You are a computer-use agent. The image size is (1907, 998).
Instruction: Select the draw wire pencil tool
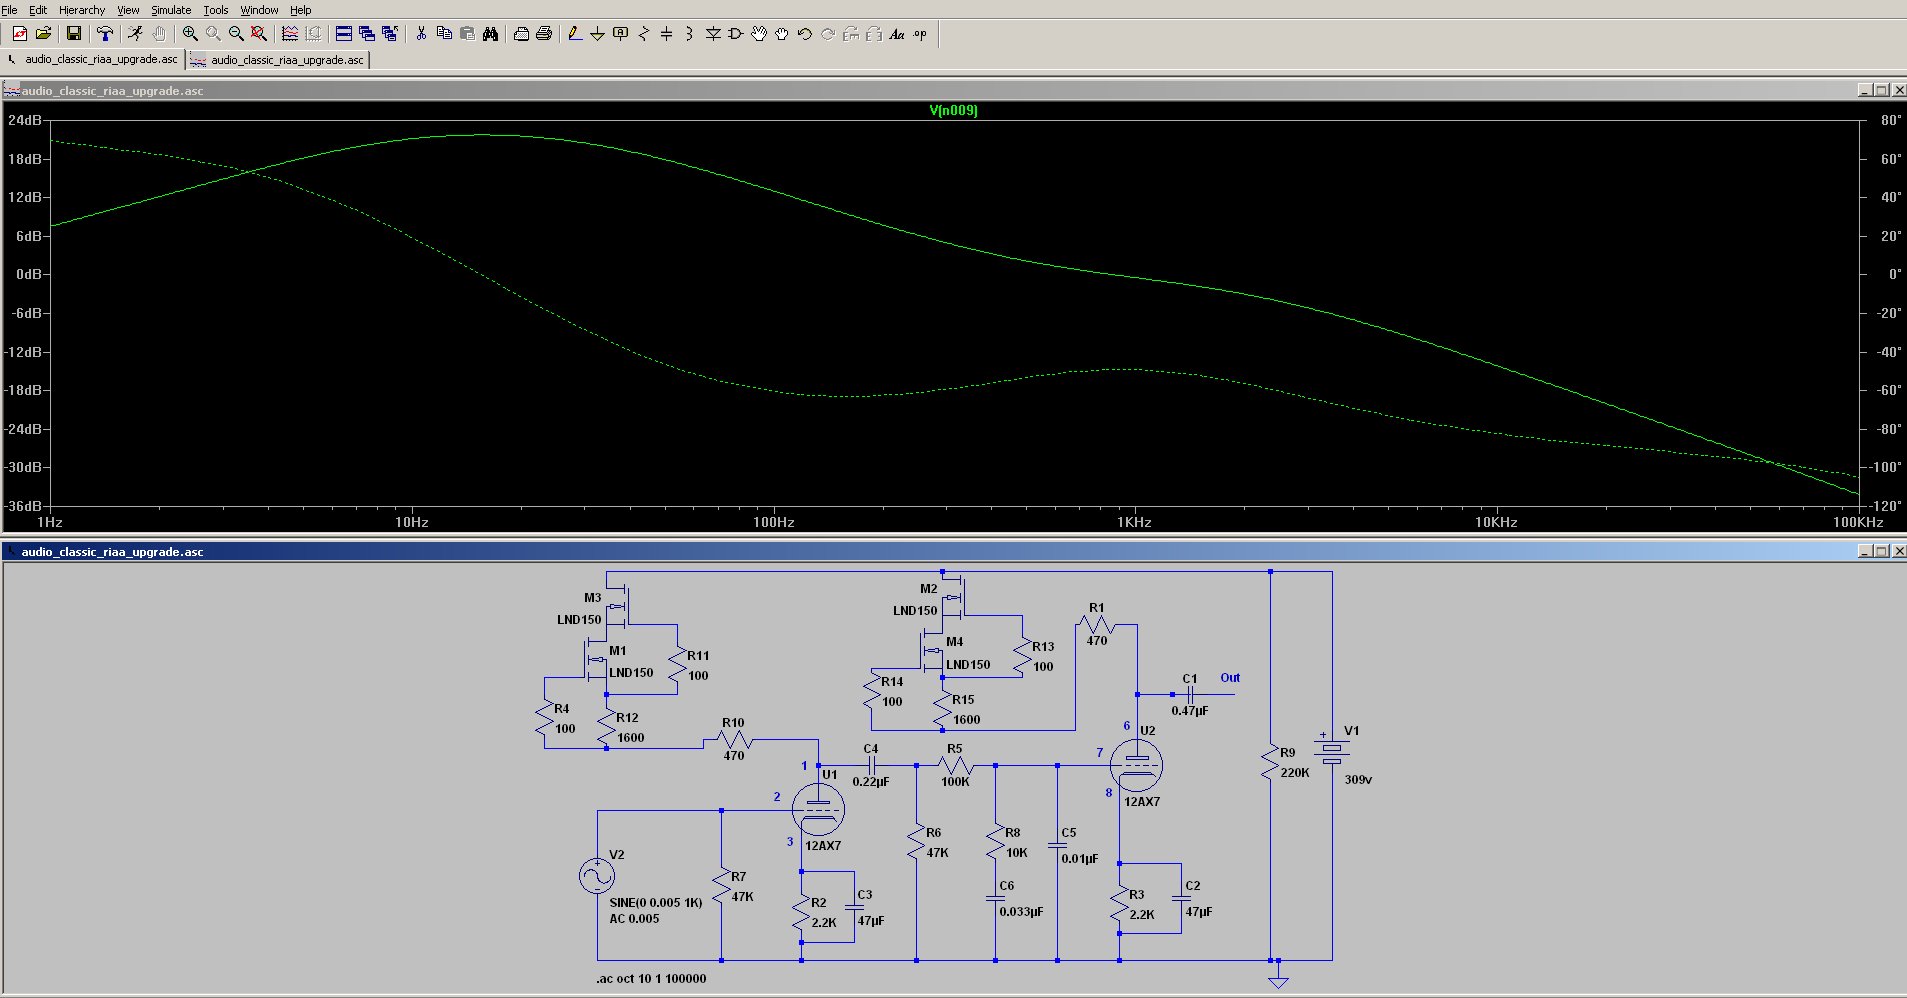pos(575,34)
